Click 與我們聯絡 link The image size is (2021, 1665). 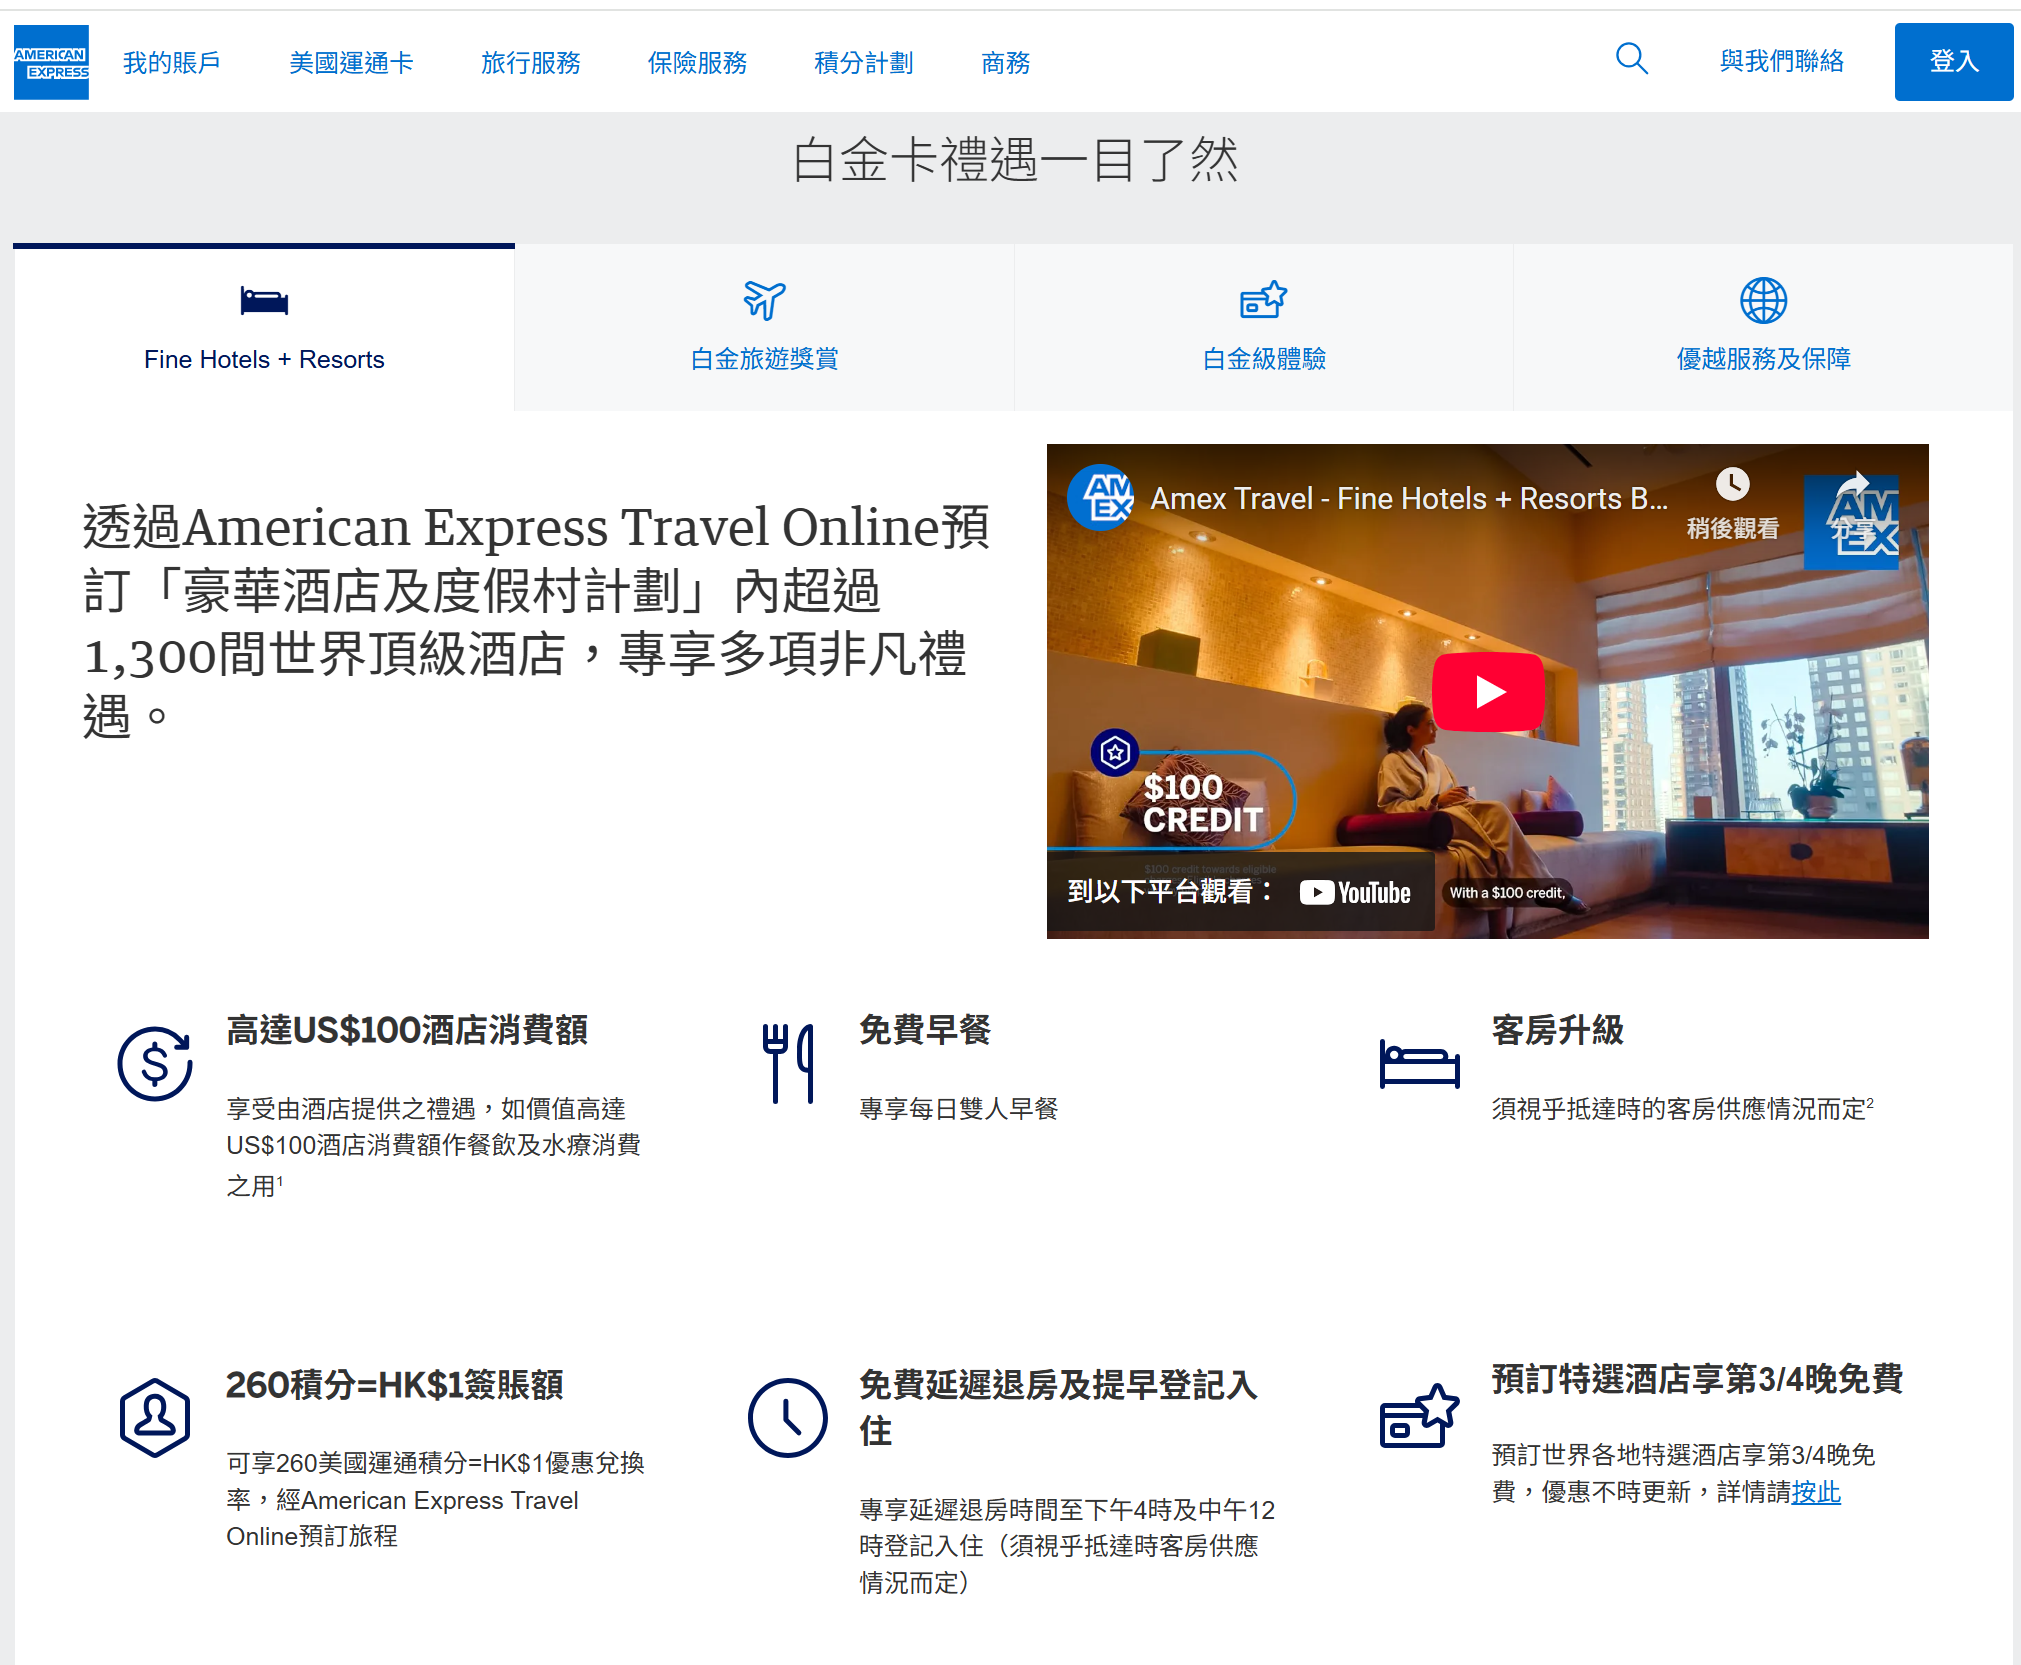tap(1782, 61)
